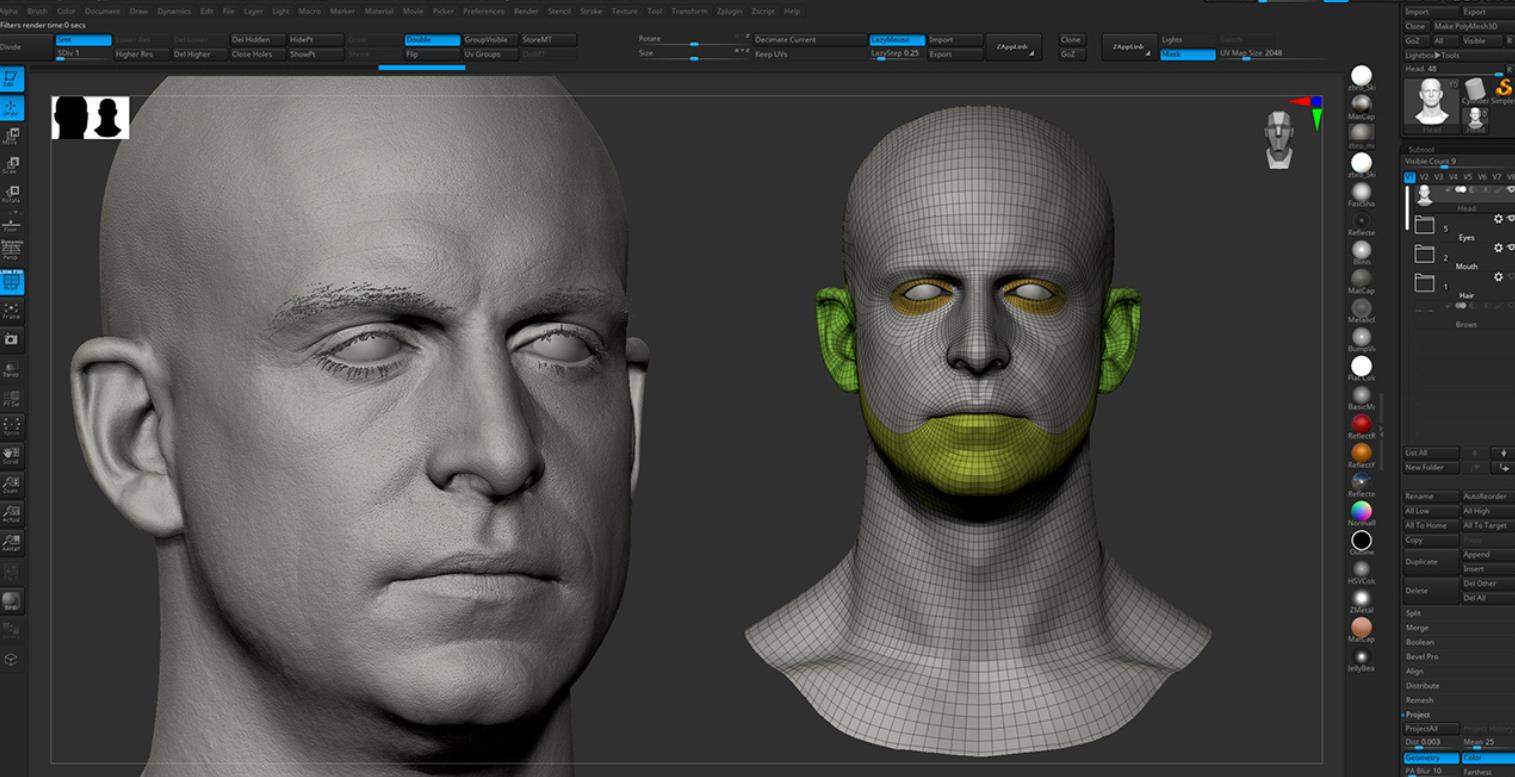The height and width of the screenshot is (777, 1515).
Task: Click the ProjectAll button
Action: pyautogui.click(x=1430, y=729)
